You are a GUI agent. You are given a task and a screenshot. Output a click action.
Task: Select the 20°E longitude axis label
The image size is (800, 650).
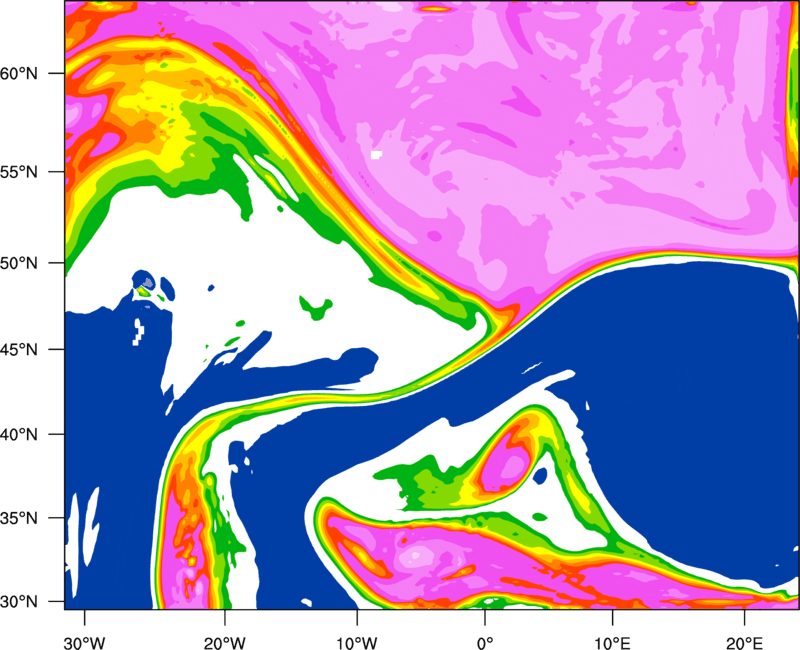[x=744, y=643]
